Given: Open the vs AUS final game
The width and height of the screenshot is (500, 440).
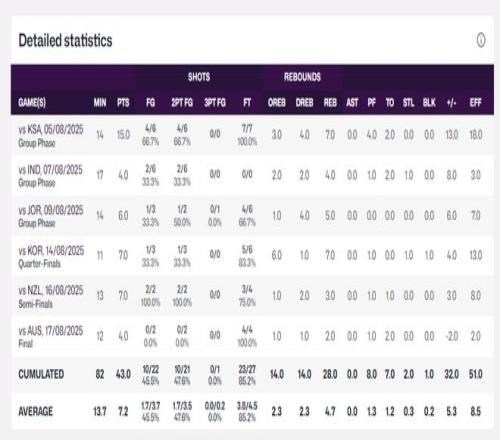Looking at the screenshot, I should point(252,336).
